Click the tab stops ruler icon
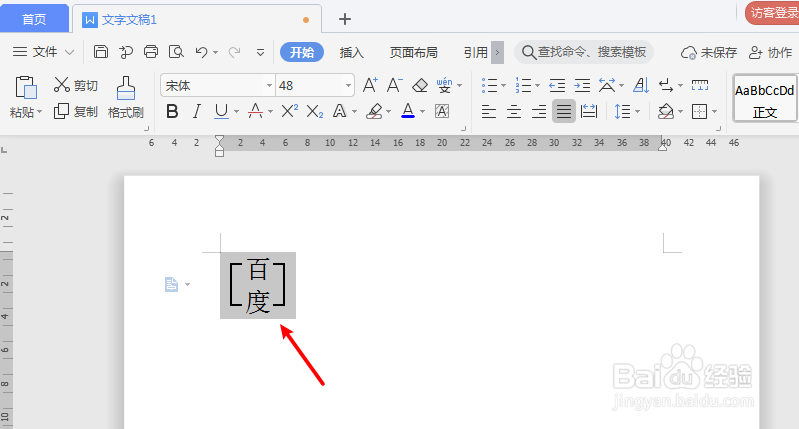The width and height of the screenshot is (799, 429). [700, 85]
